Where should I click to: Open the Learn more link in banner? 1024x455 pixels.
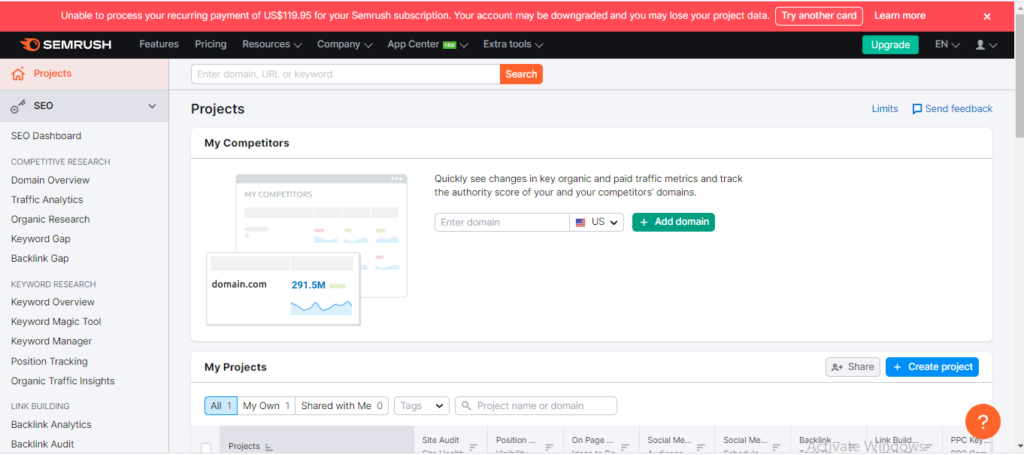(899, 16)
